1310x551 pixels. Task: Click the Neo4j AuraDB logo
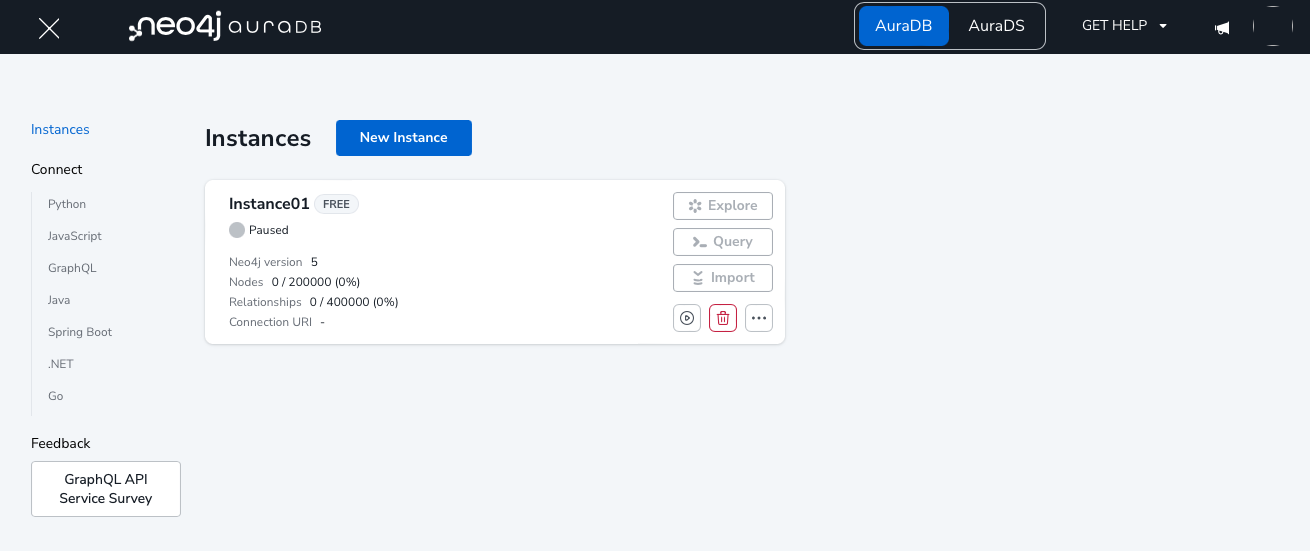(x=225, y=27)
